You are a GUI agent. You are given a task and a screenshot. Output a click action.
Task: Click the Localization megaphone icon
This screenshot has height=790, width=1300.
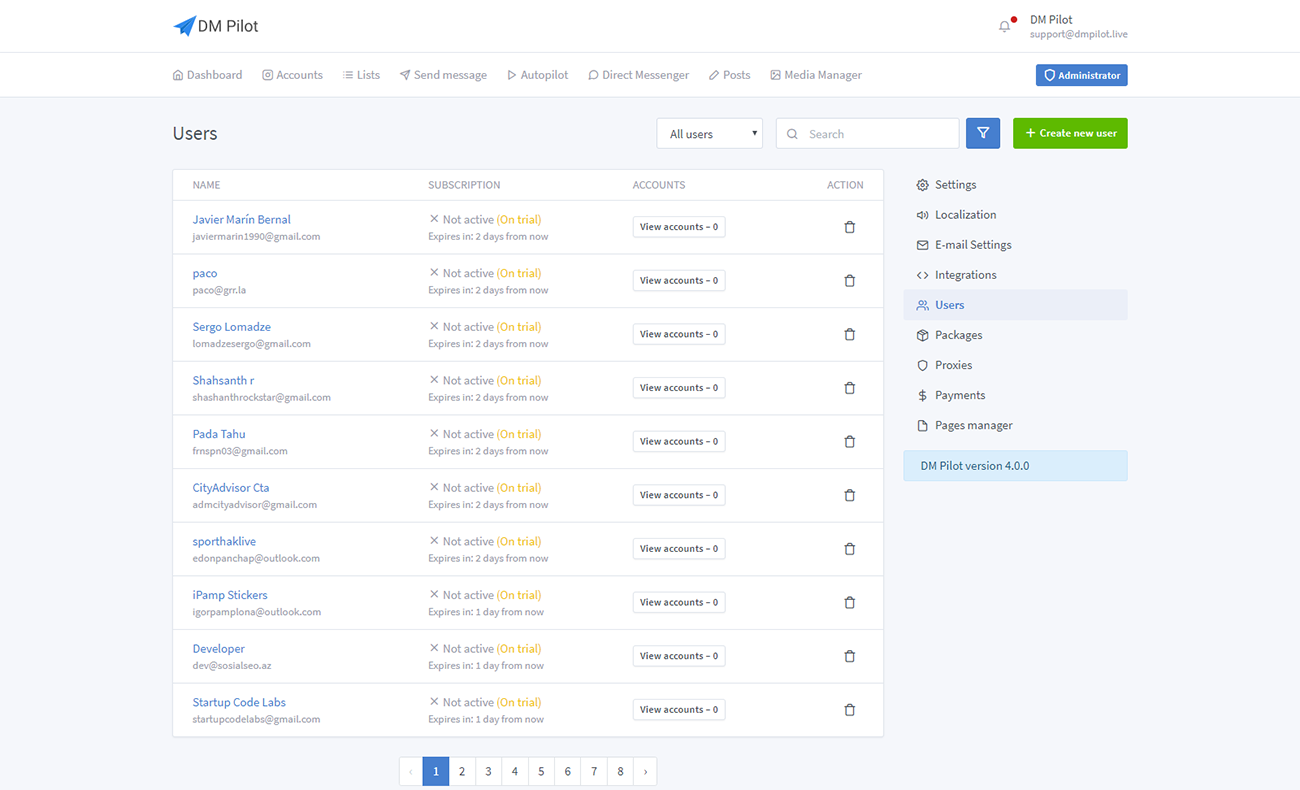pos(922,215)
